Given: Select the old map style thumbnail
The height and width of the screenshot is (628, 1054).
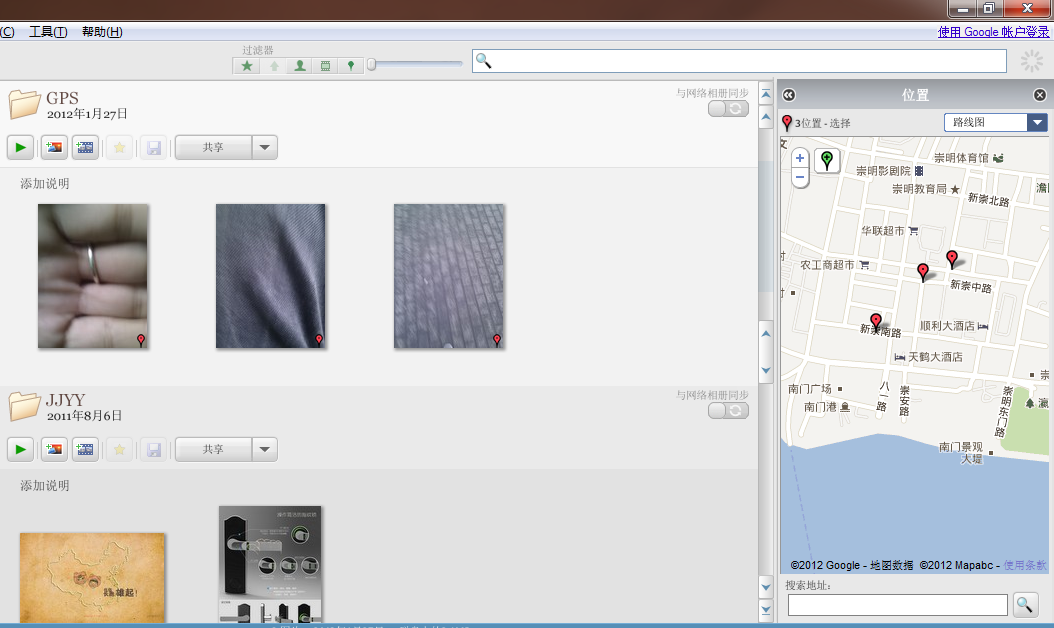Looking at the screenshot, I should point(92,578).
